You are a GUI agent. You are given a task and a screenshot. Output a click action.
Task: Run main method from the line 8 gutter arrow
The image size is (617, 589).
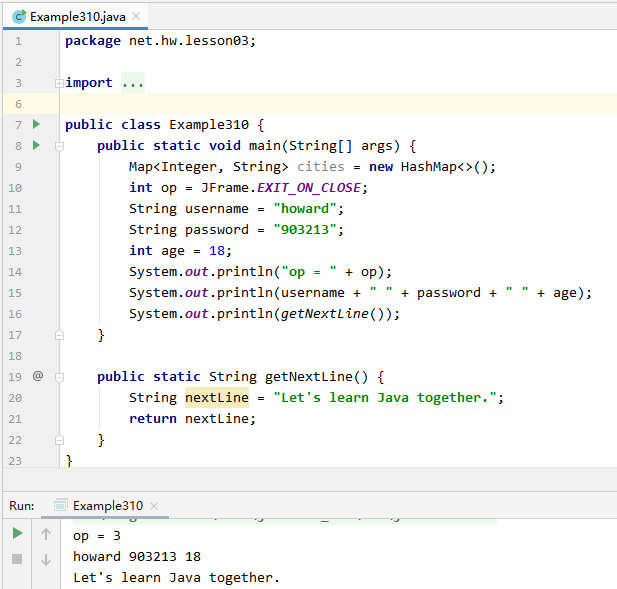[x=36, y=145]
